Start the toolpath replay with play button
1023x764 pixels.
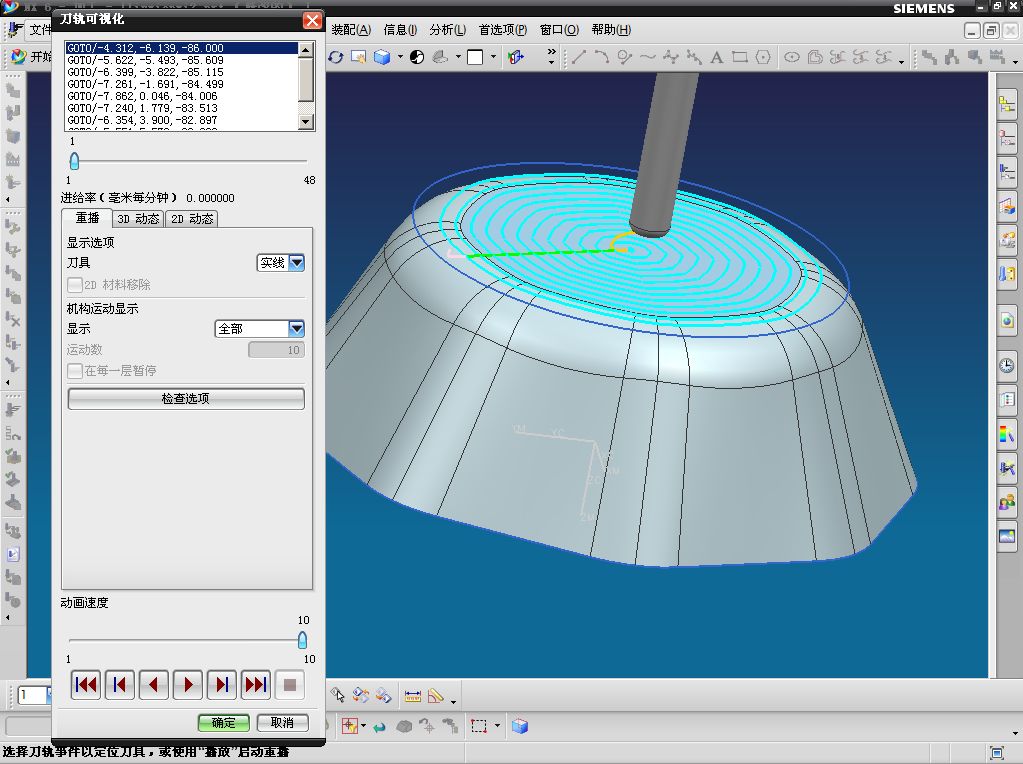[188, 684]
